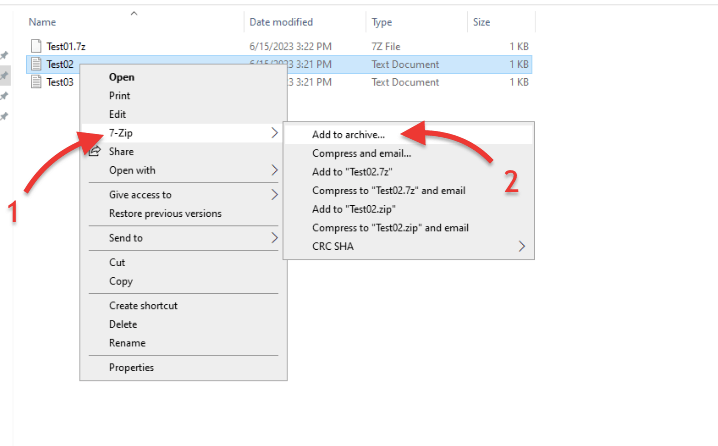Expand the Send to submenu
This screenshot has width=718, height=446.
274,238
